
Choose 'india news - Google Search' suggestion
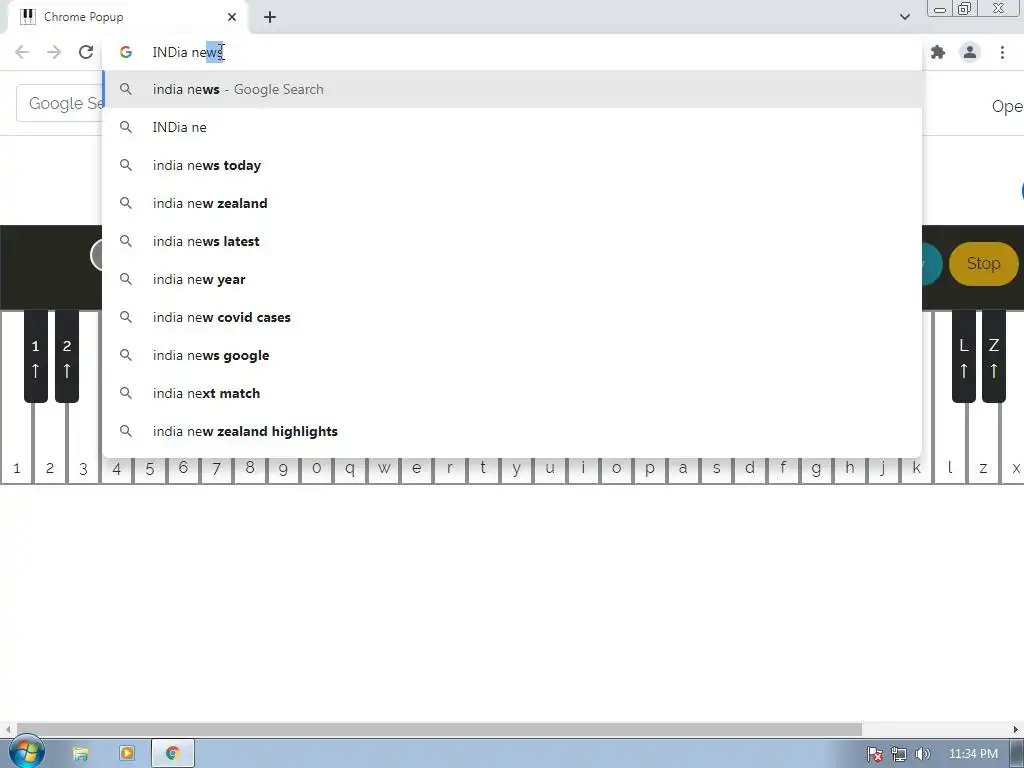pos(513,89)
